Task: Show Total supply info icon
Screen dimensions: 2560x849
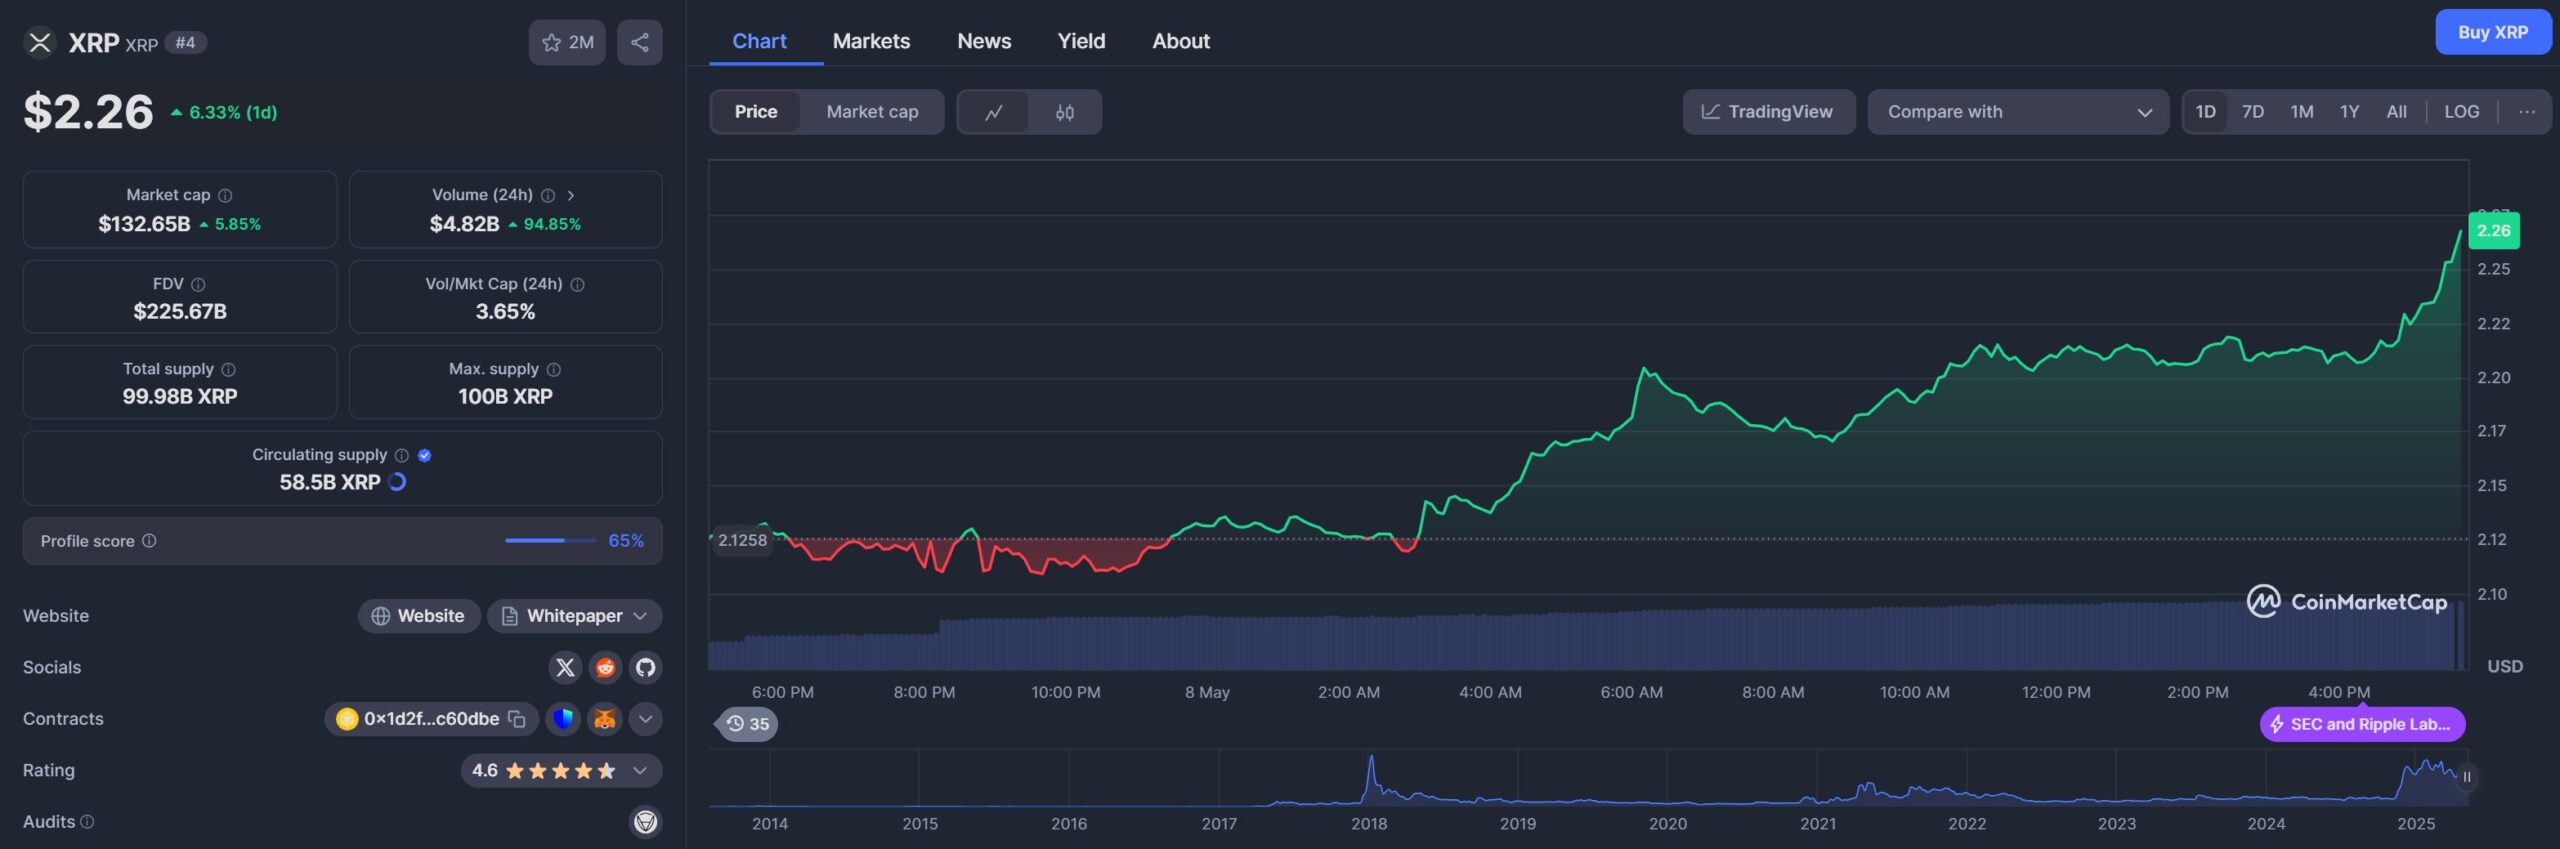Action: coord(229,369)
